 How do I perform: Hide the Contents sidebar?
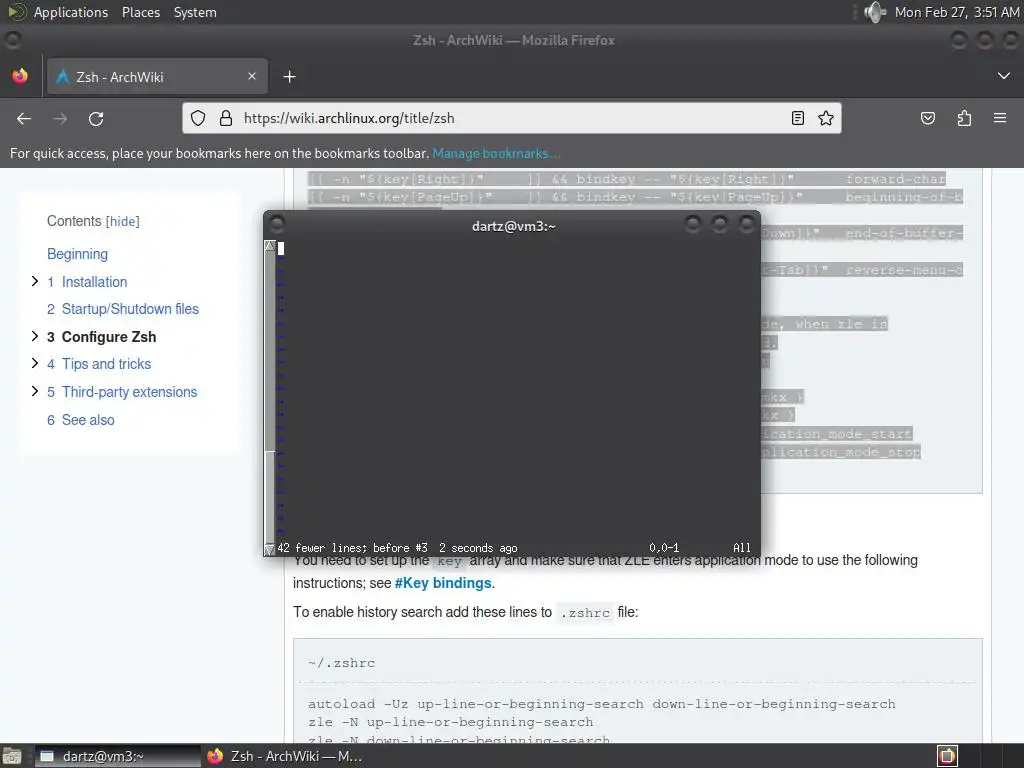coord(123,221)
